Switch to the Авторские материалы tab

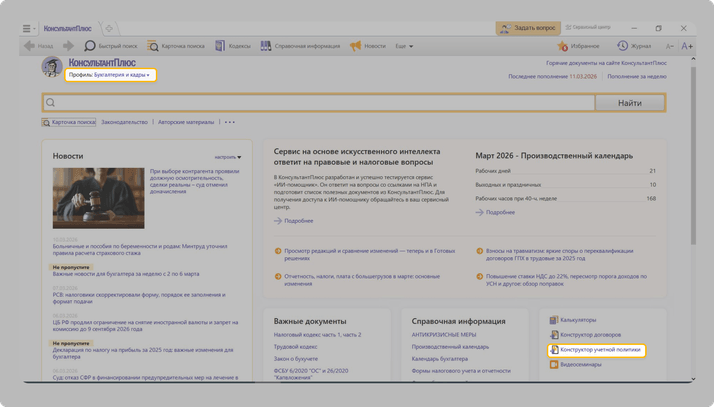pos(186,122)
